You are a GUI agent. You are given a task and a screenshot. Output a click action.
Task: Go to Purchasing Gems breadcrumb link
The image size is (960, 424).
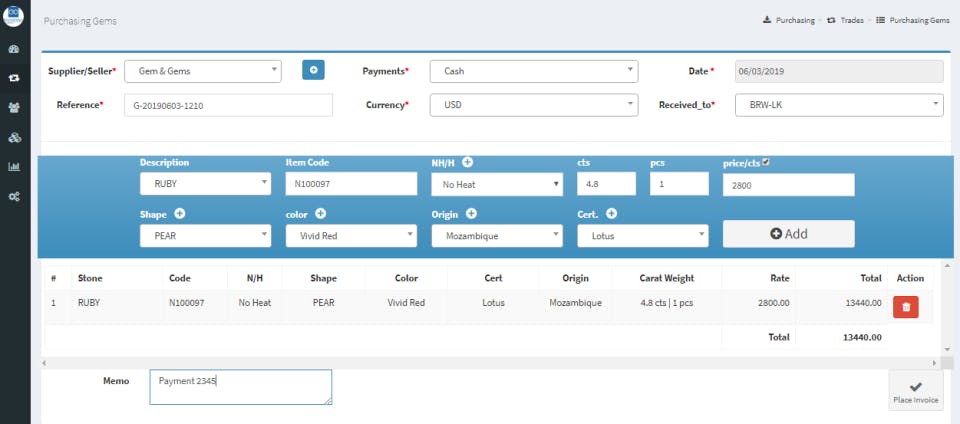tap(913, 20)
